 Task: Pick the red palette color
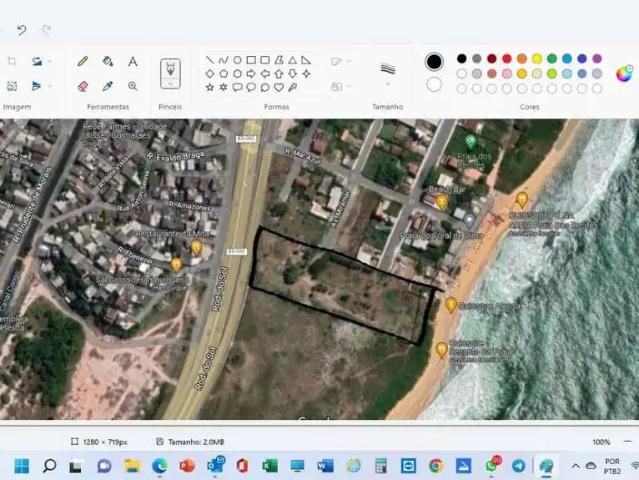click(507, 59)
